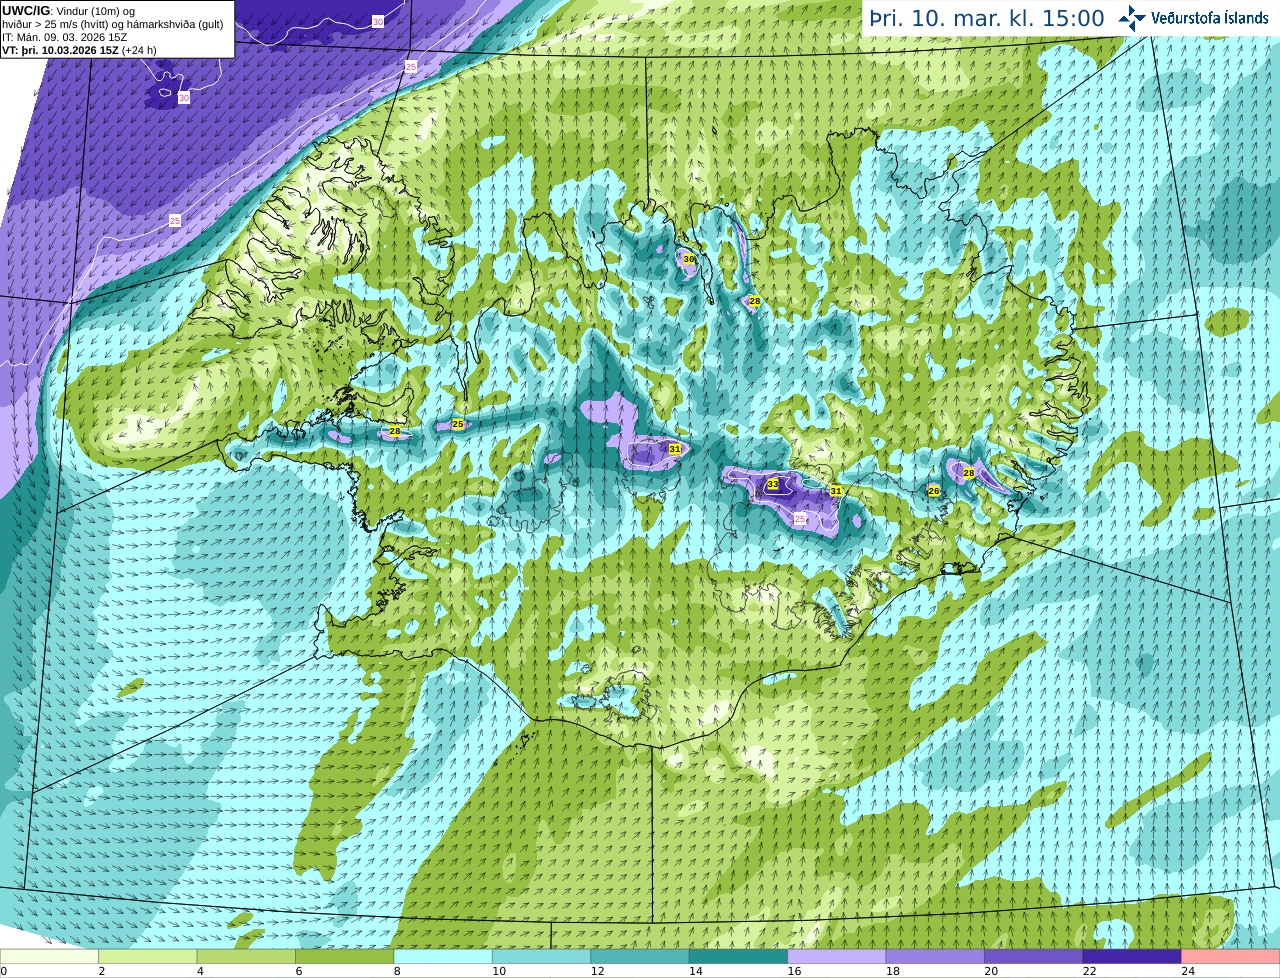
Task: Click the IT: Mán. 09. 03. 2026 15Z line
Action: [x=65, y=37]
